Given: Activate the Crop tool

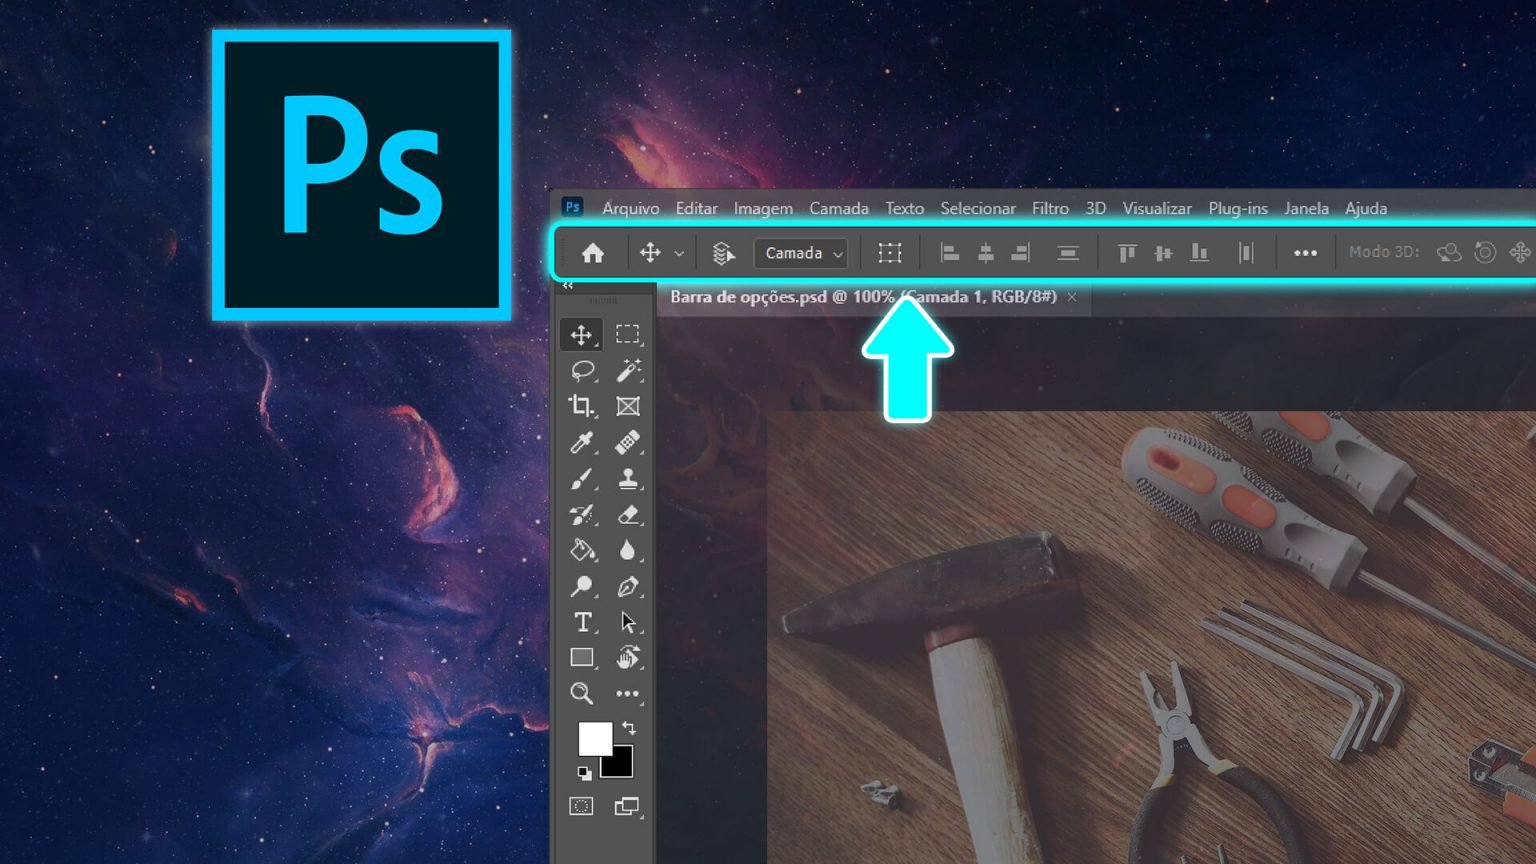Looking at the screenshot, I should tap(581, 406).
